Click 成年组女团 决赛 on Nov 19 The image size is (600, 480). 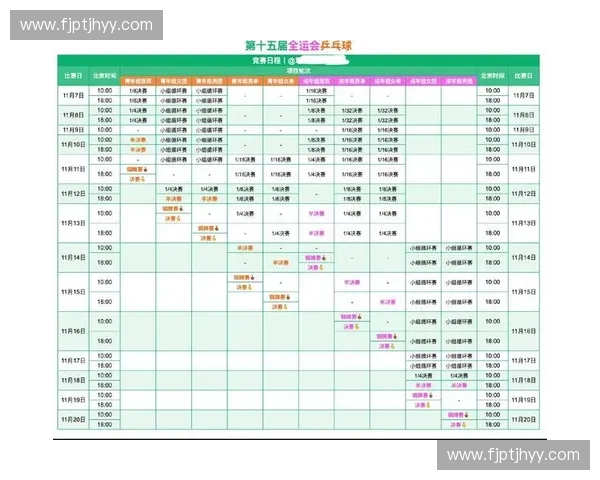tap(422, 405)
